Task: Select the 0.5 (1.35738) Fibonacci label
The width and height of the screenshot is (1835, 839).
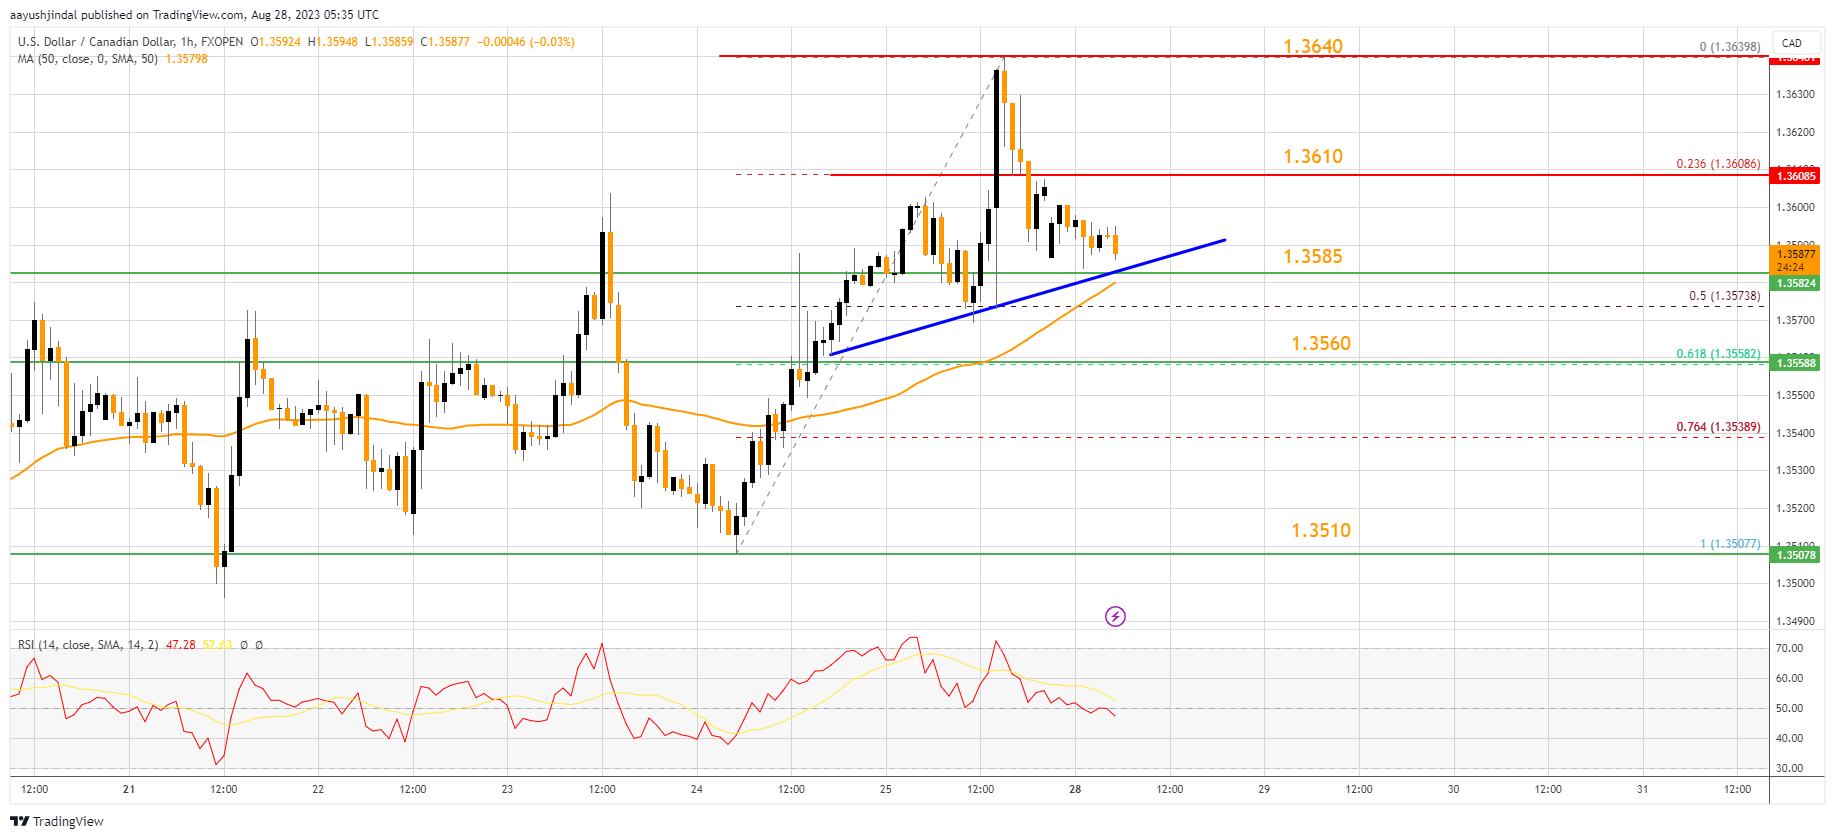Action: [1725, 296]
